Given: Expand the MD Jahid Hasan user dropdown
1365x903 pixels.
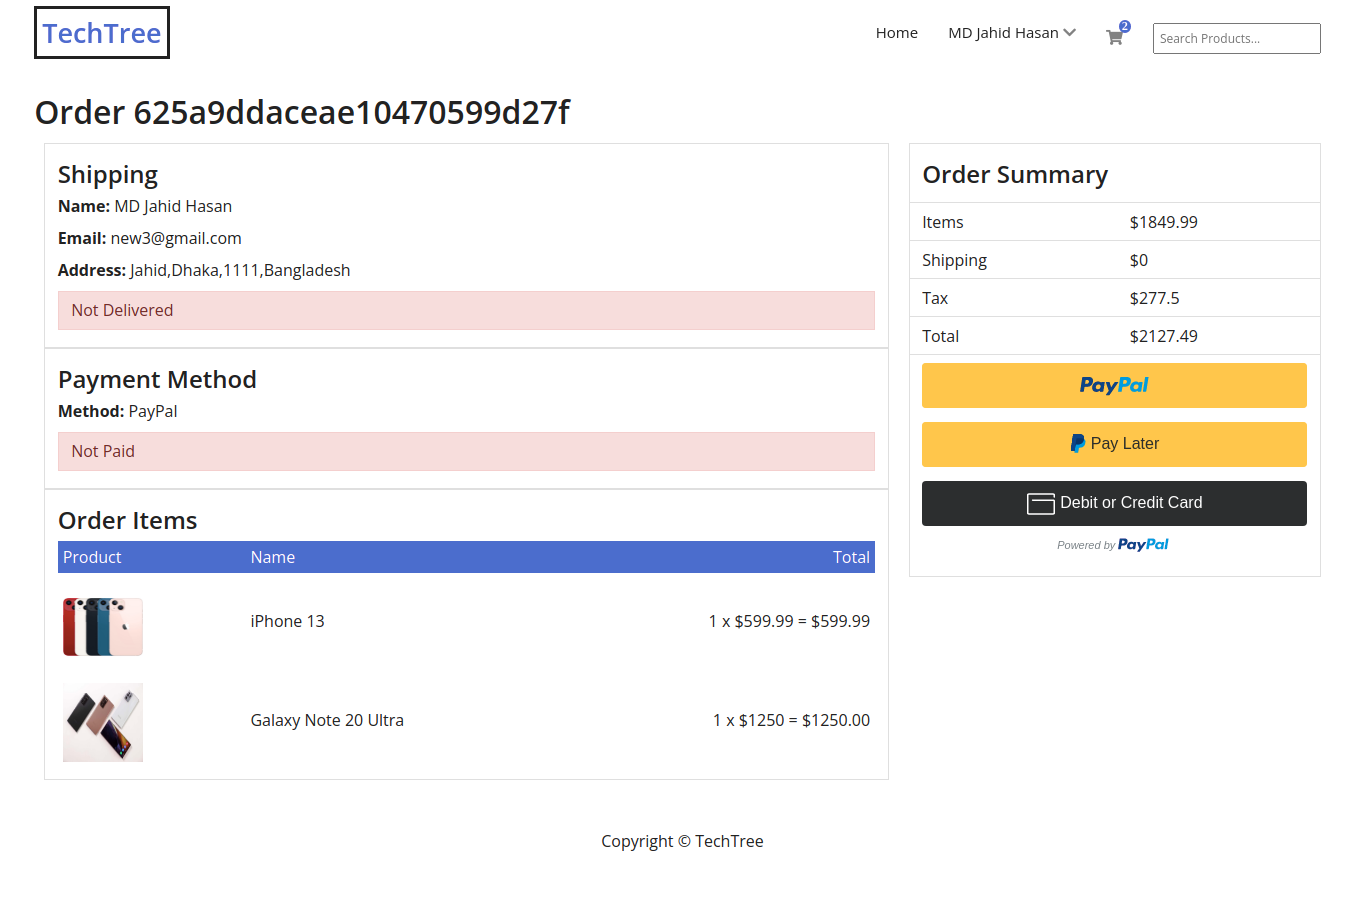Looking at the screenshot, I should point(1012,33).
